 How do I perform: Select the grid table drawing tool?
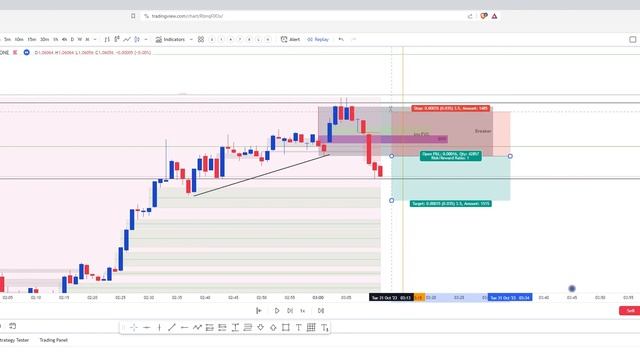(x=311, y=327)
